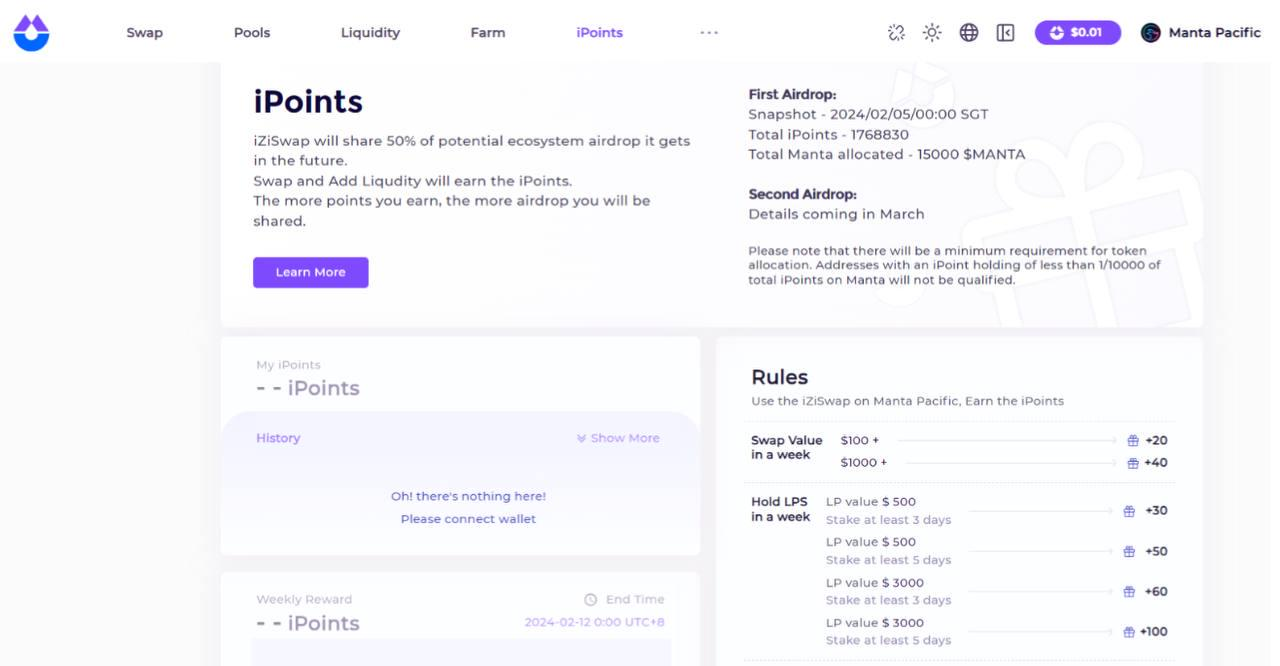Click the Please connect wallet message

(468, 519)
